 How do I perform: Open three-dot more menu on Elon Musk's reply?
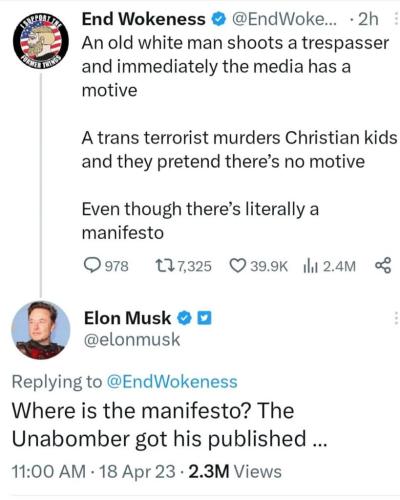(x=396, y=318)
